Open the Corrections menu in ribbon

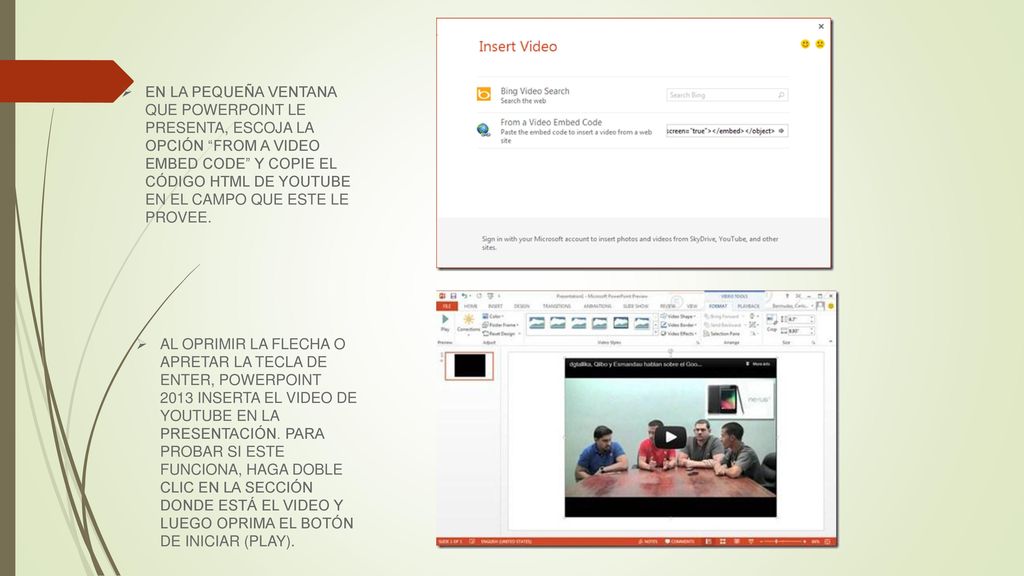[468, 325]
